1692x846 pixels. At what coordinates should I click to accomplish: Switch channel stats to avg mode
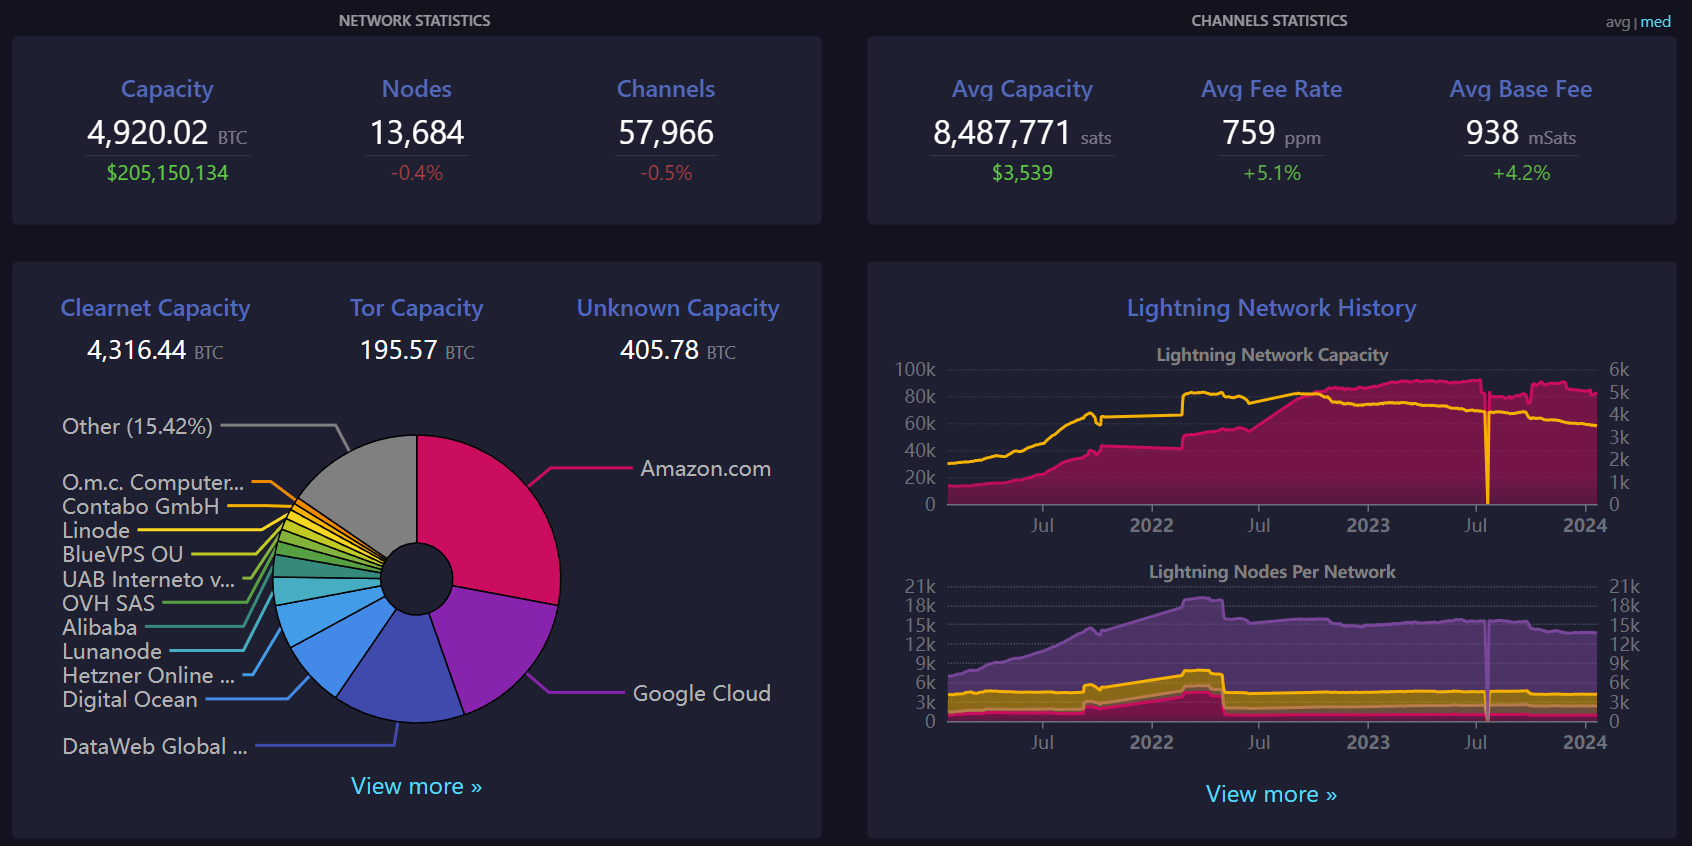(1617, 22)
